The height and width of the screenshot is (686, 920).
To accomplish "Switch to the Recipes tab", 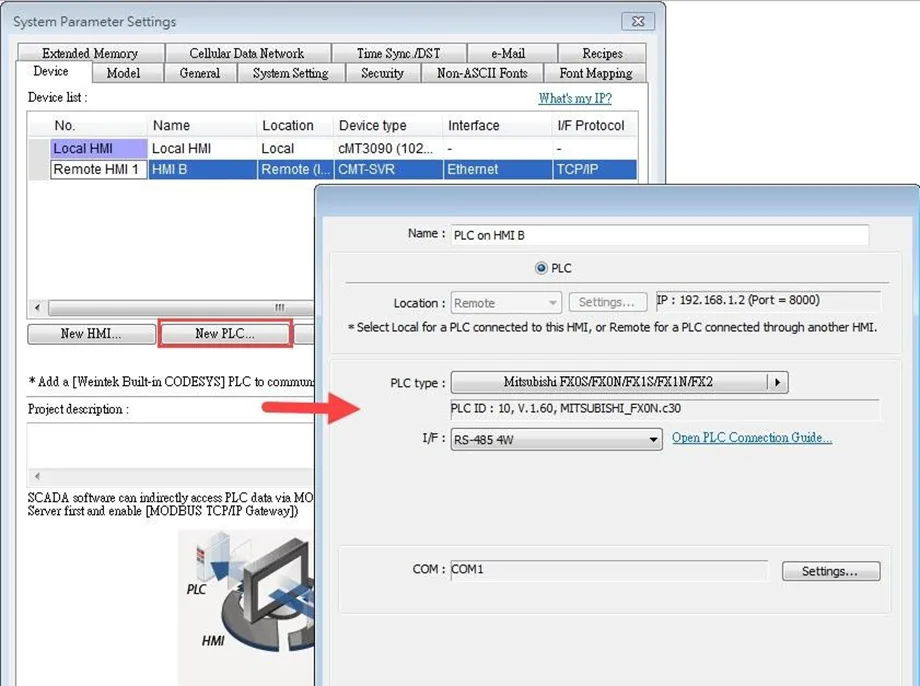I will point(603,53).
